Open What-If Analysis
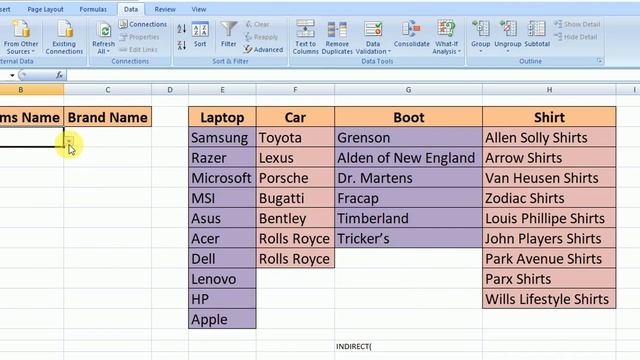 447,37
